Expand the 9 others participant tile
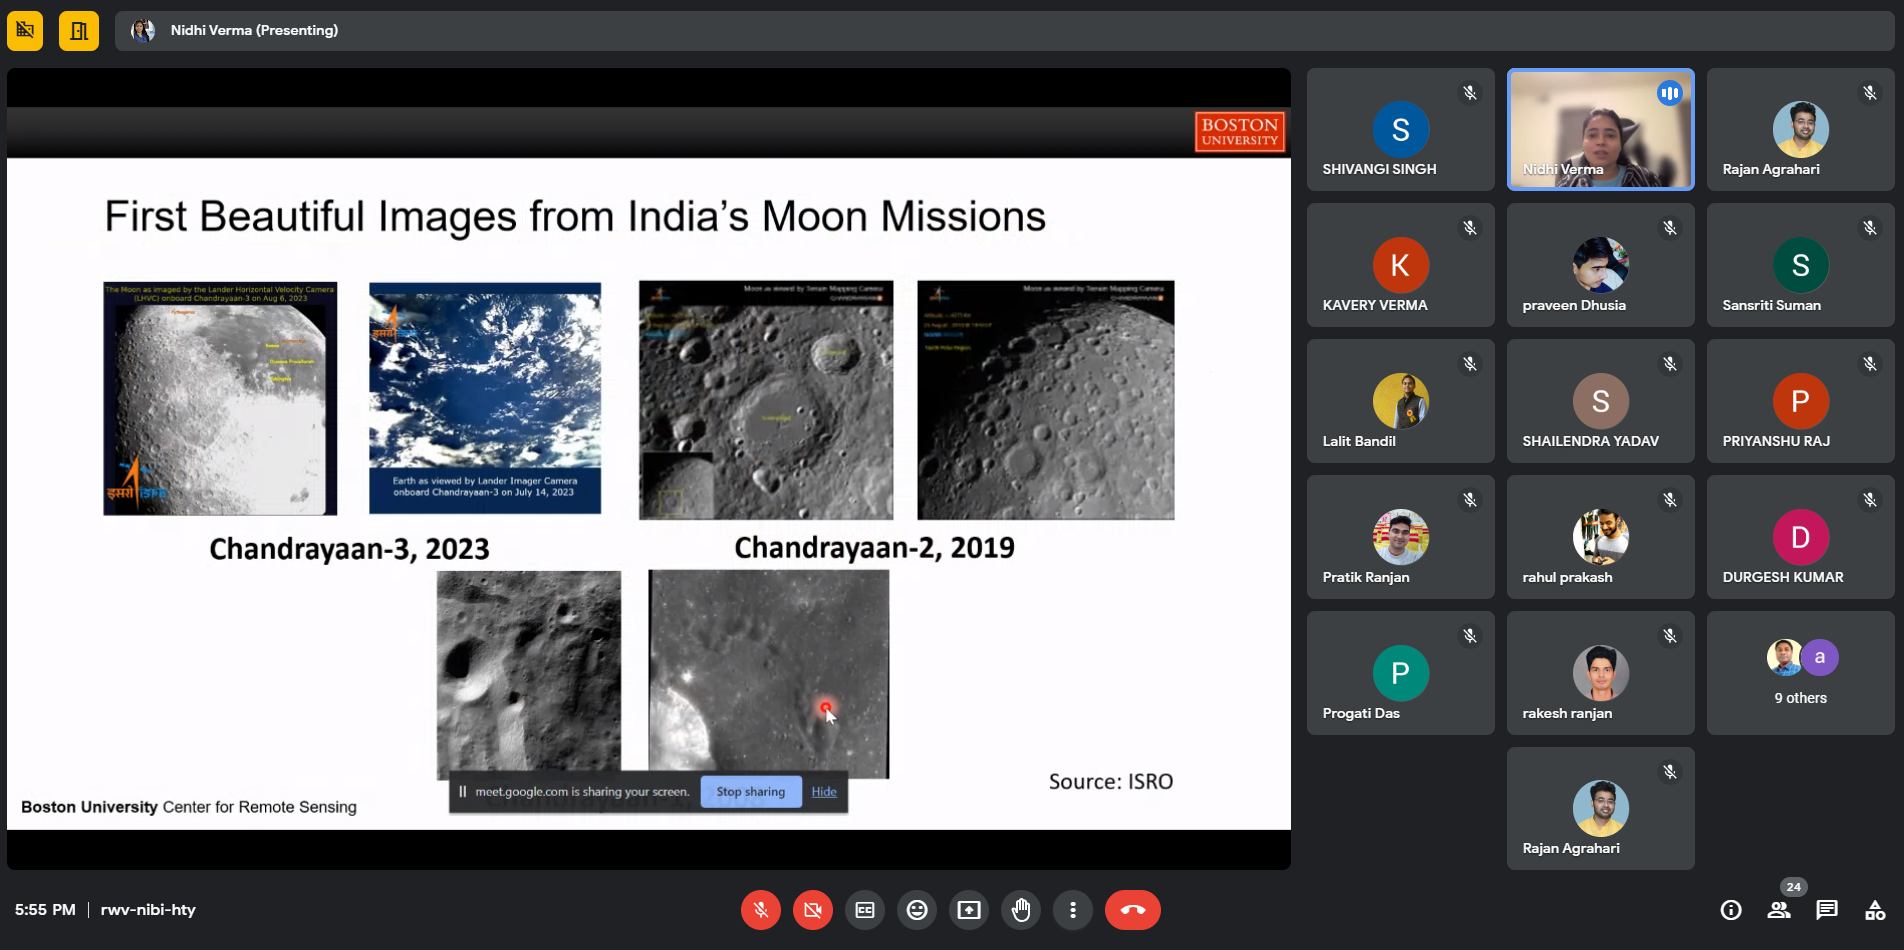Viewport: 1904px width, 950px height. [x=1800, y=672]
